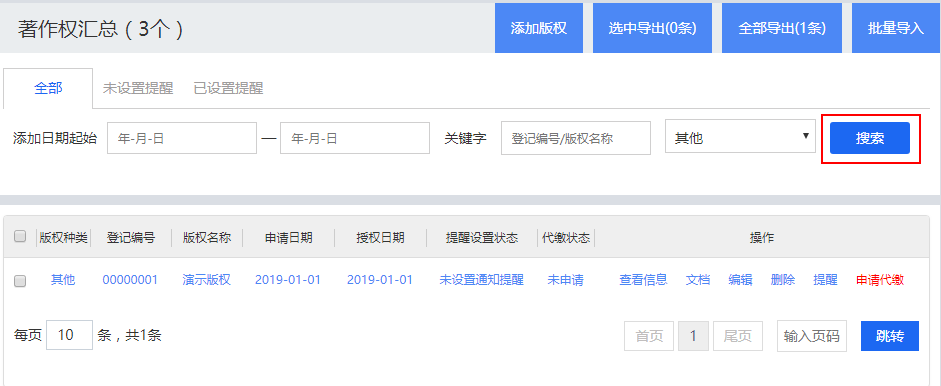Switch to the 未设置提醒 tab
This screenshot has height=386, width=941.
pos(138,88)
